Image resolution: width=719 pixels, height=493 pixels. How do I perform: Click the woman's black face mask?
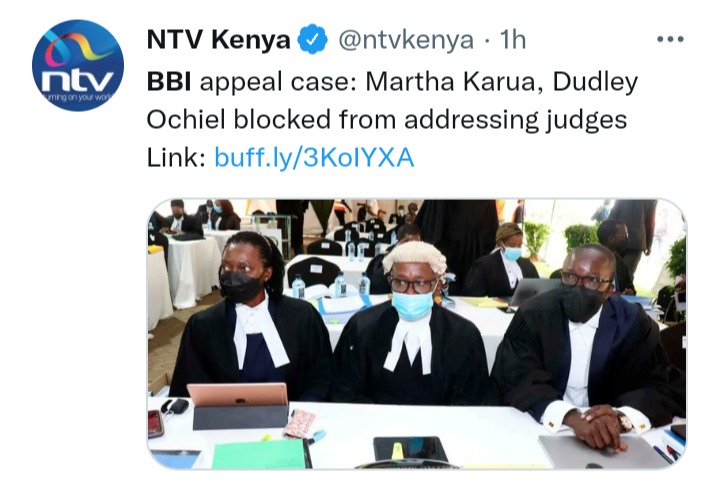click(x=241, y=286)
